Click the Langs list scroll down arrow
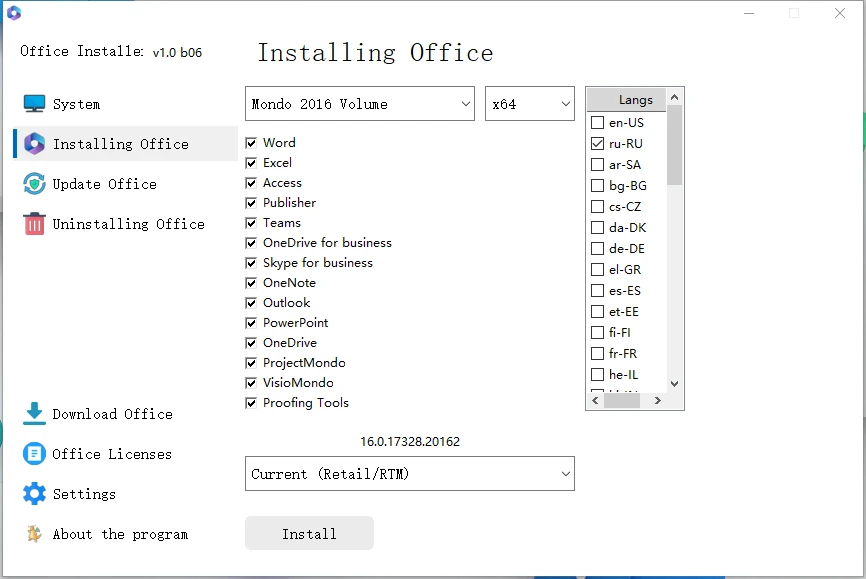 click(x=674, y=383)
